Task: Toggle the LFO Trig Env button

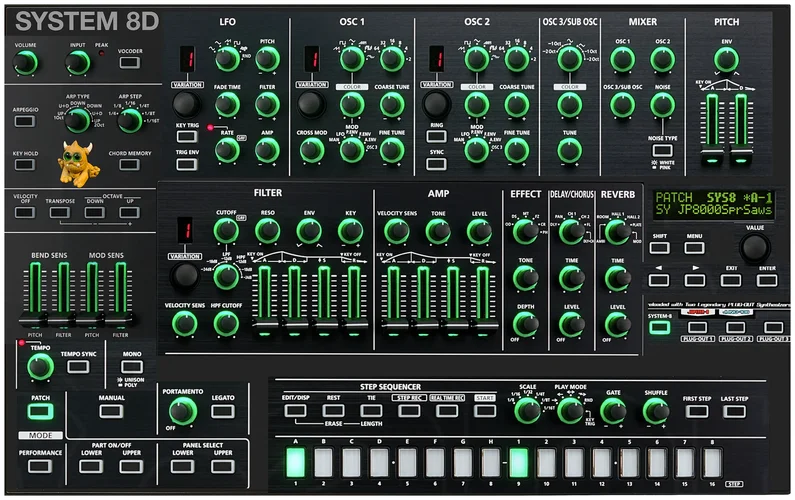Action: tap(187, 164)
